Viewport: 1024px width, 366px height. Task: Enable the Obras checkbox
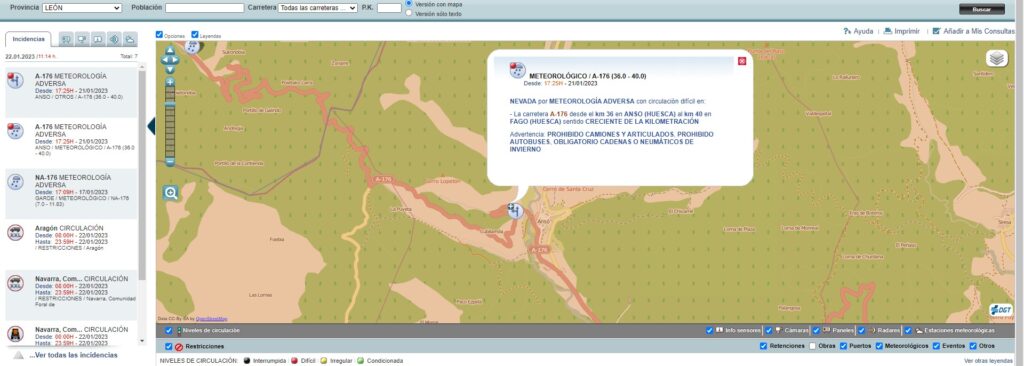pos(812,346)
